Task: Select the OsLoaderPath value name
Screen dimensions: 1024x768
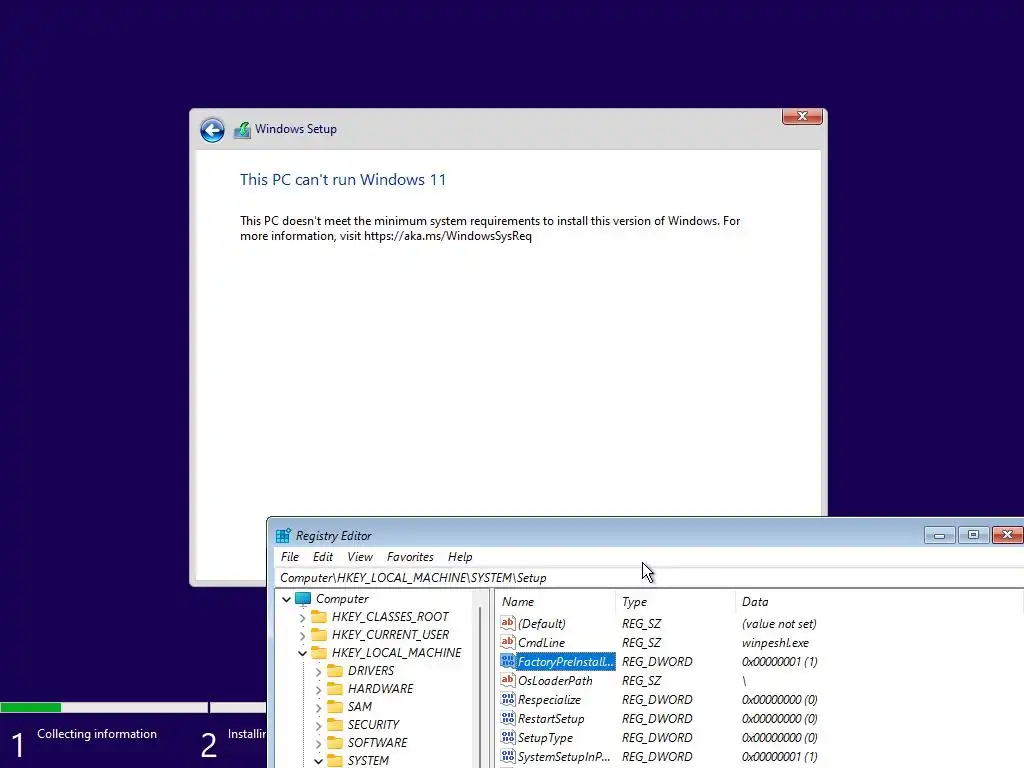Action: [555, 680]
